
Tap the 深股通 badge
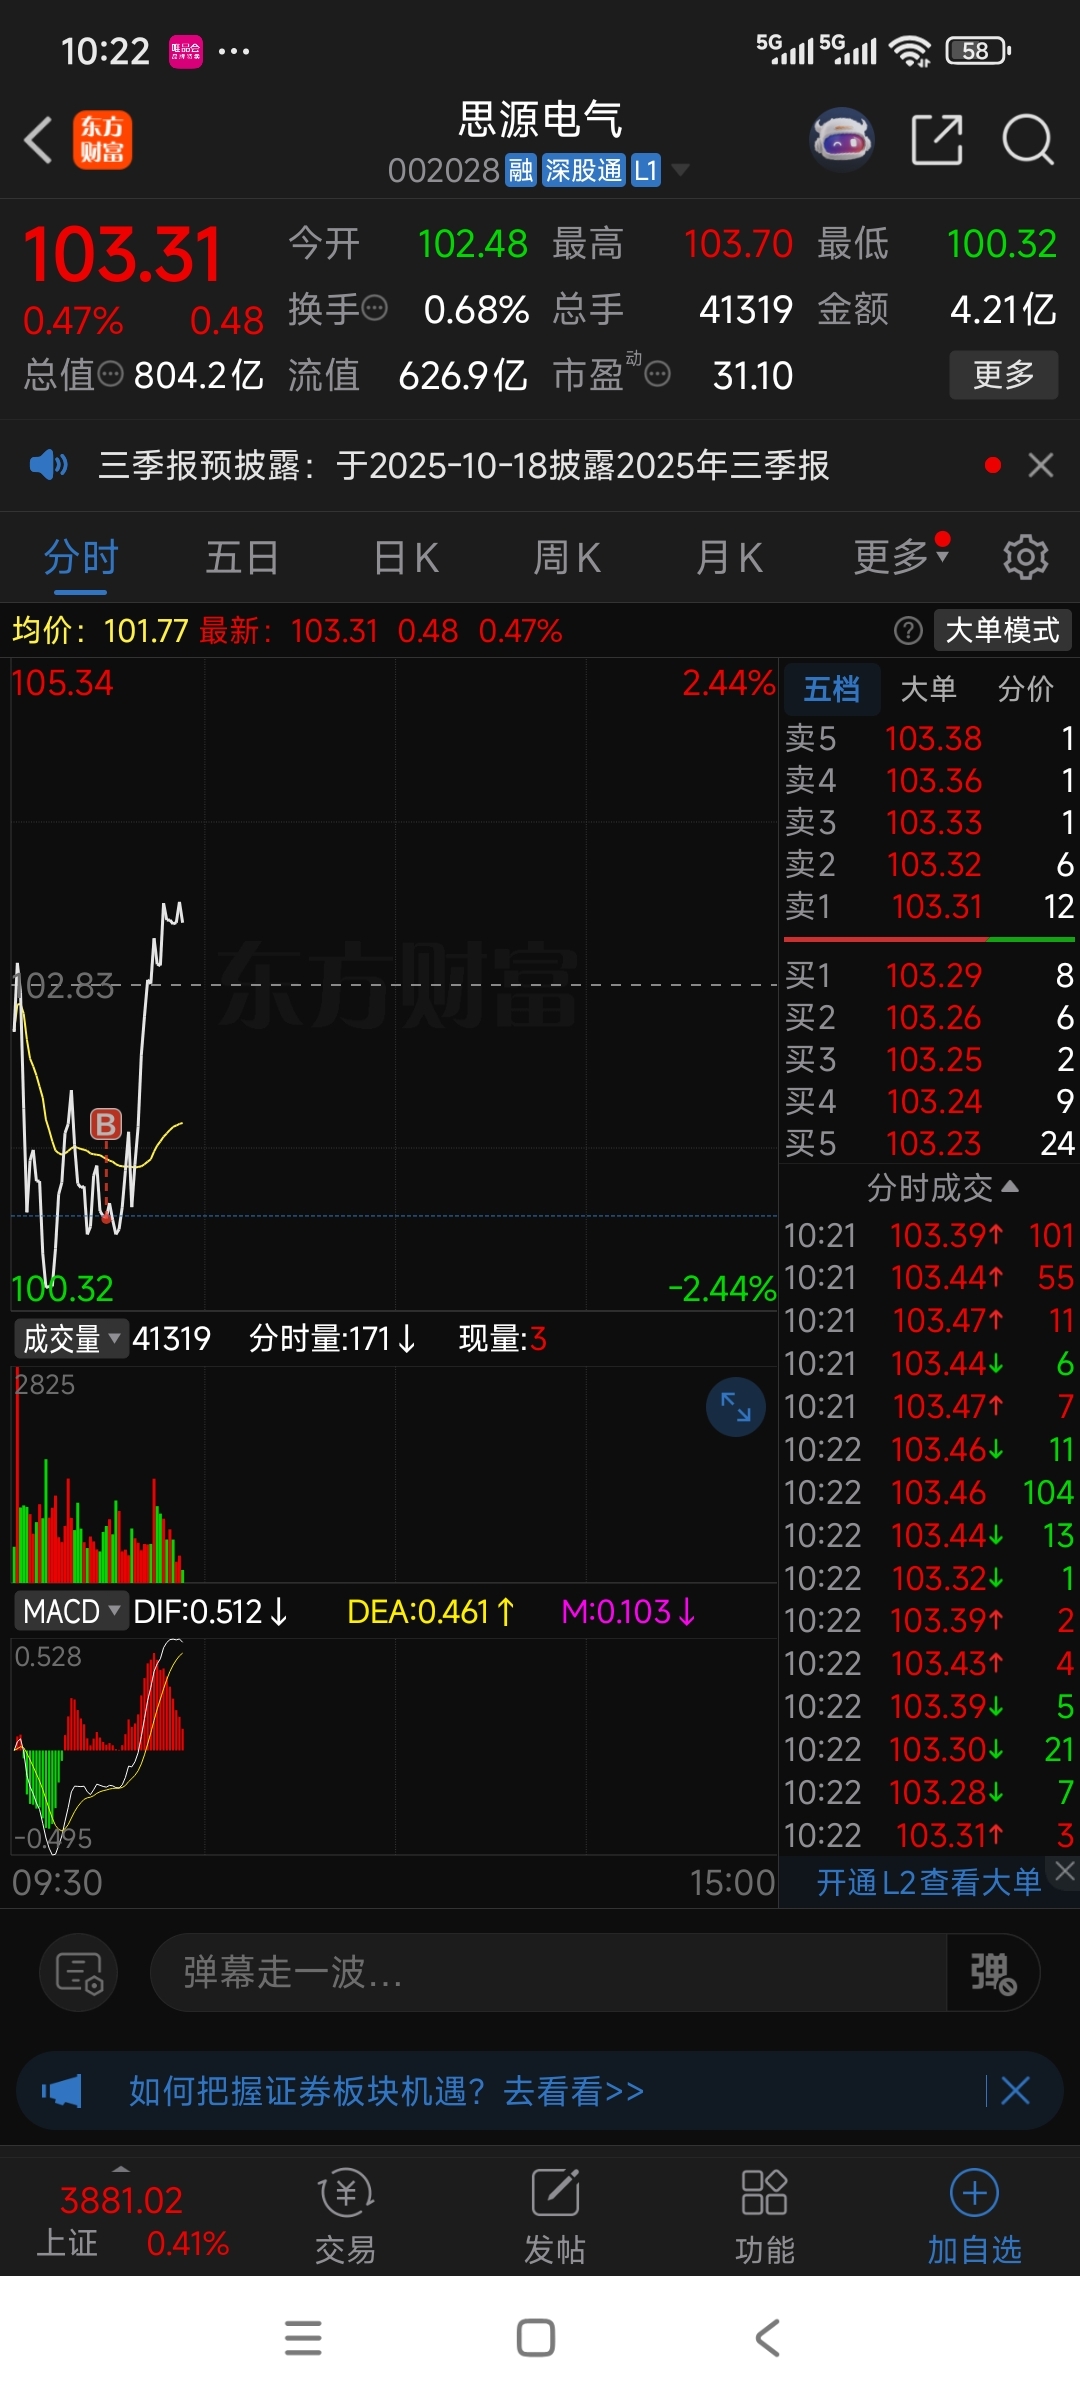pyautogui.click(x=583, y=170)
